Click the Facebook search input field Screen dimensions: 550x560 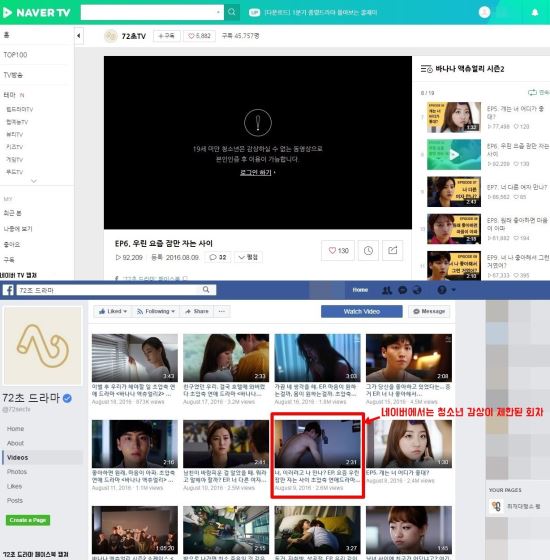[109, 290]
